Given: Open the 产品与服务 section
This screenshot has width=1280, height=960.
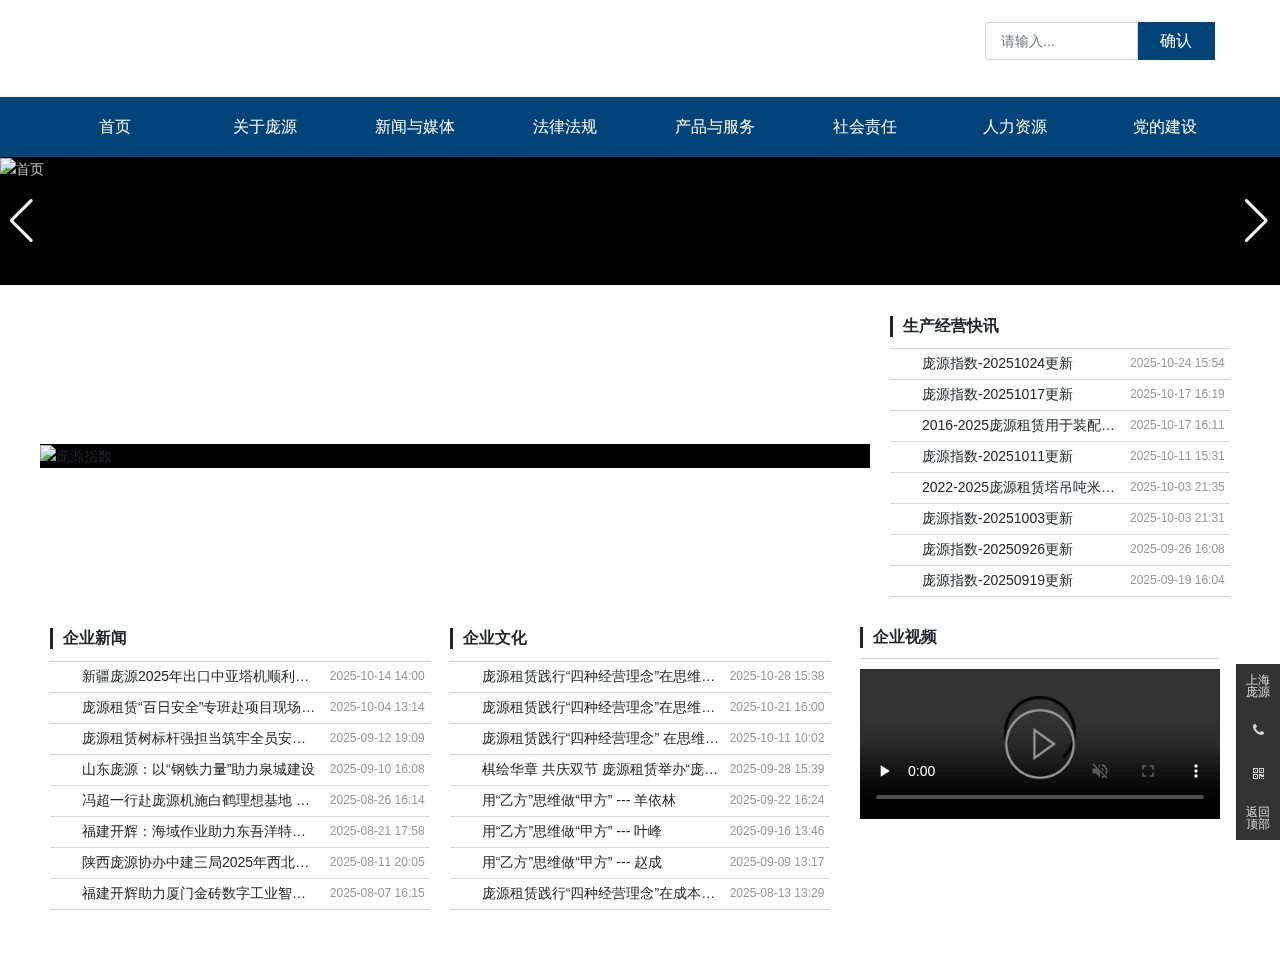Looking at the screenshot, I should tap(714, 127).
